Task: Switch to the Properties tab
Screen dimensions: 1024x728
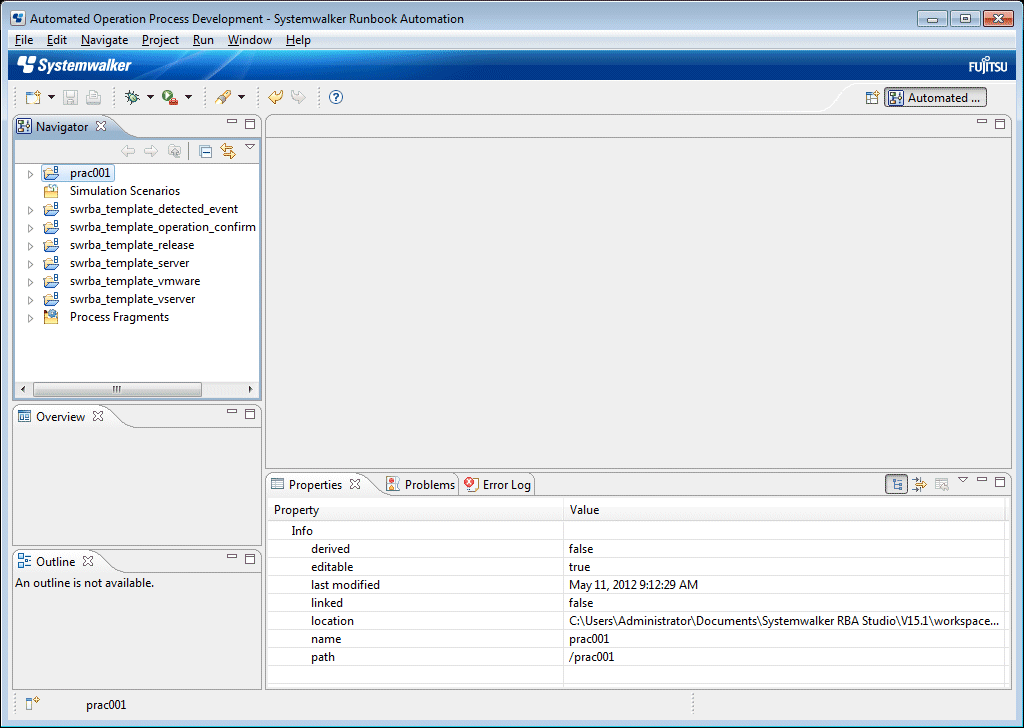Action: coord(315,484)
